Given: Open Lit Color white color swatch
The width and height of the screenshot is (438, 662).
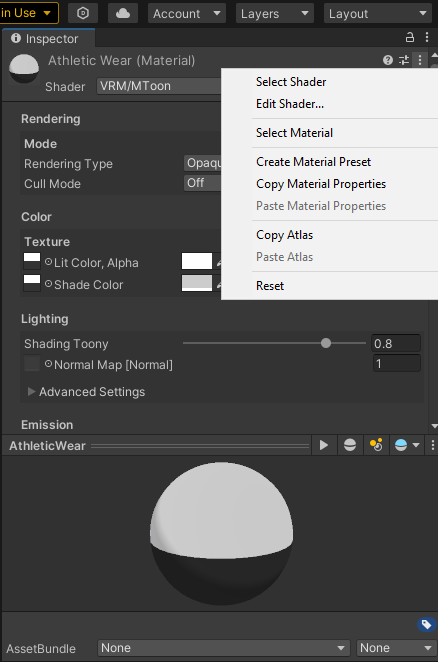Looking at the screenshot, I should pyautogui.click(x=197, y=261).
